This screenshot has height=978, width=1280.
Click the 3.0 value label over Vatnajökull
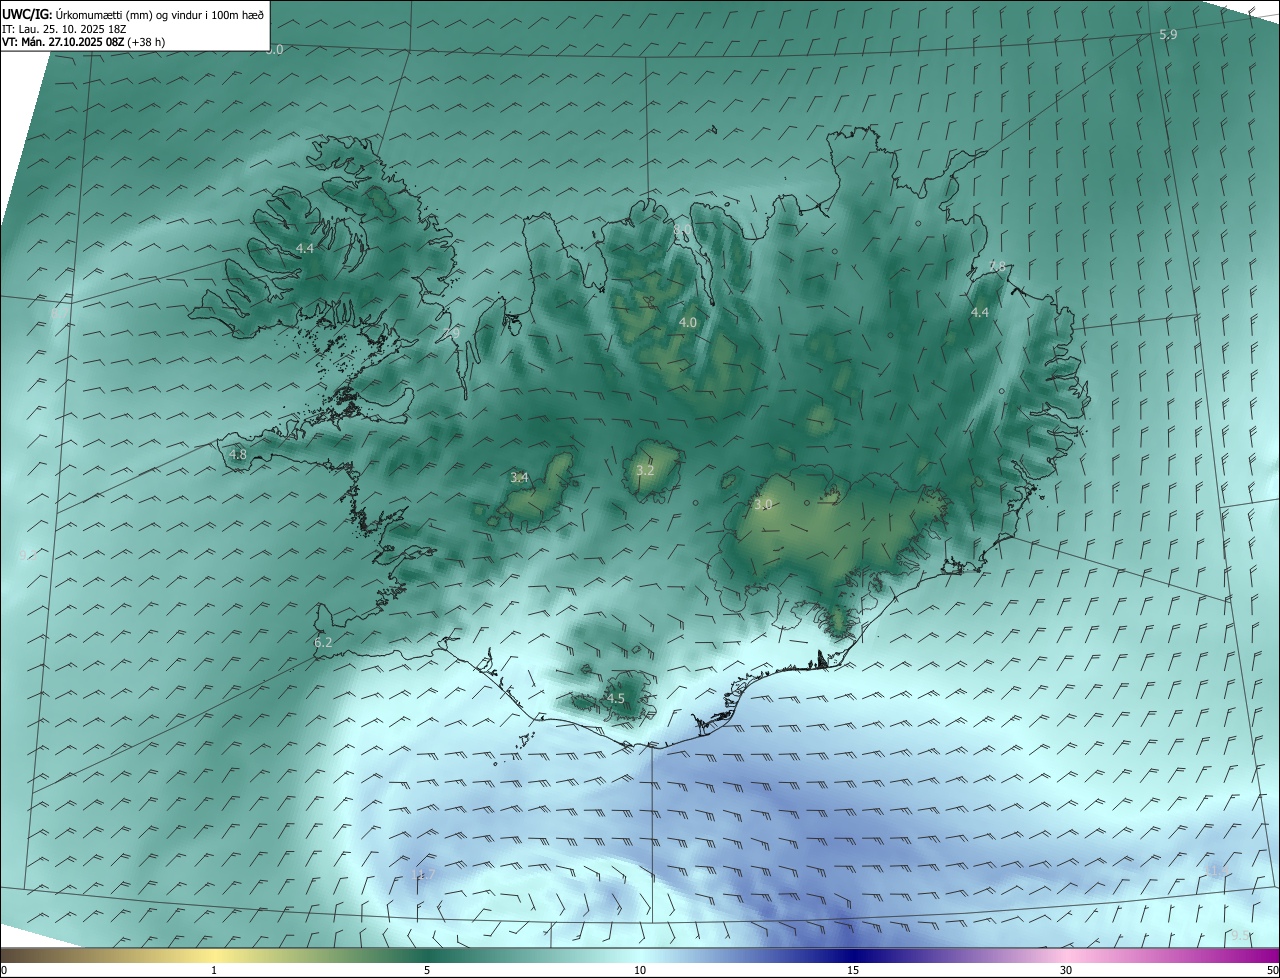point(763,505)
